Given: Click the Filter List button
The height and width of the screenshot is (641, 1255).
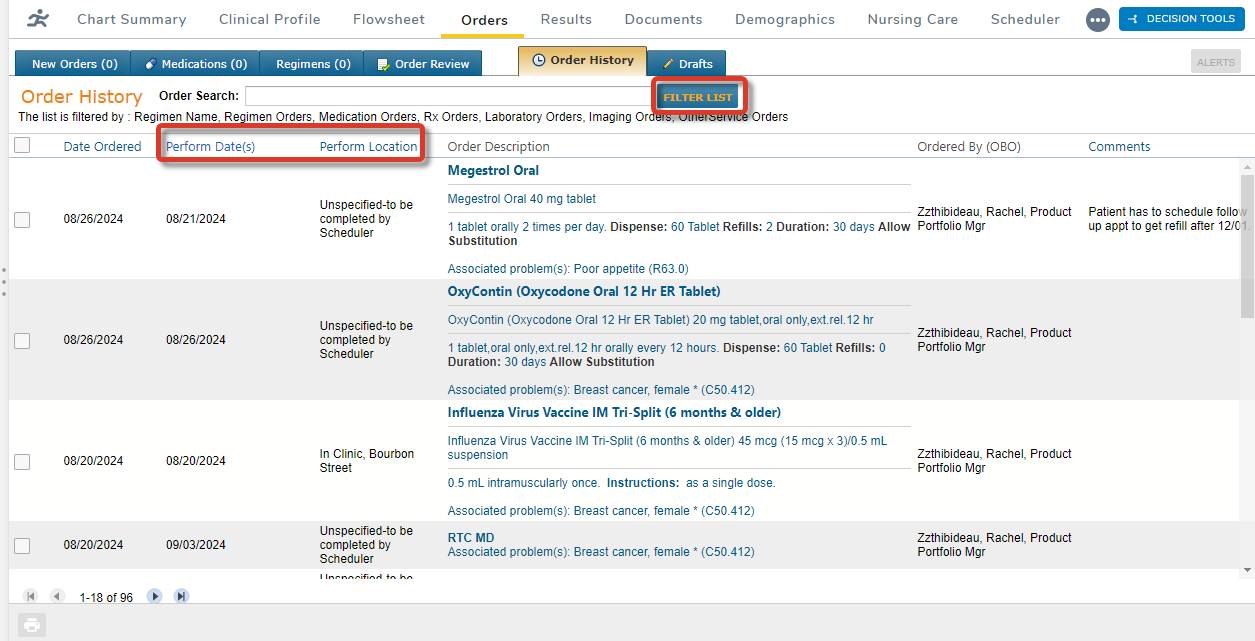Looking at the screenshot, I should pyautogui.click(x=698, y=97).
